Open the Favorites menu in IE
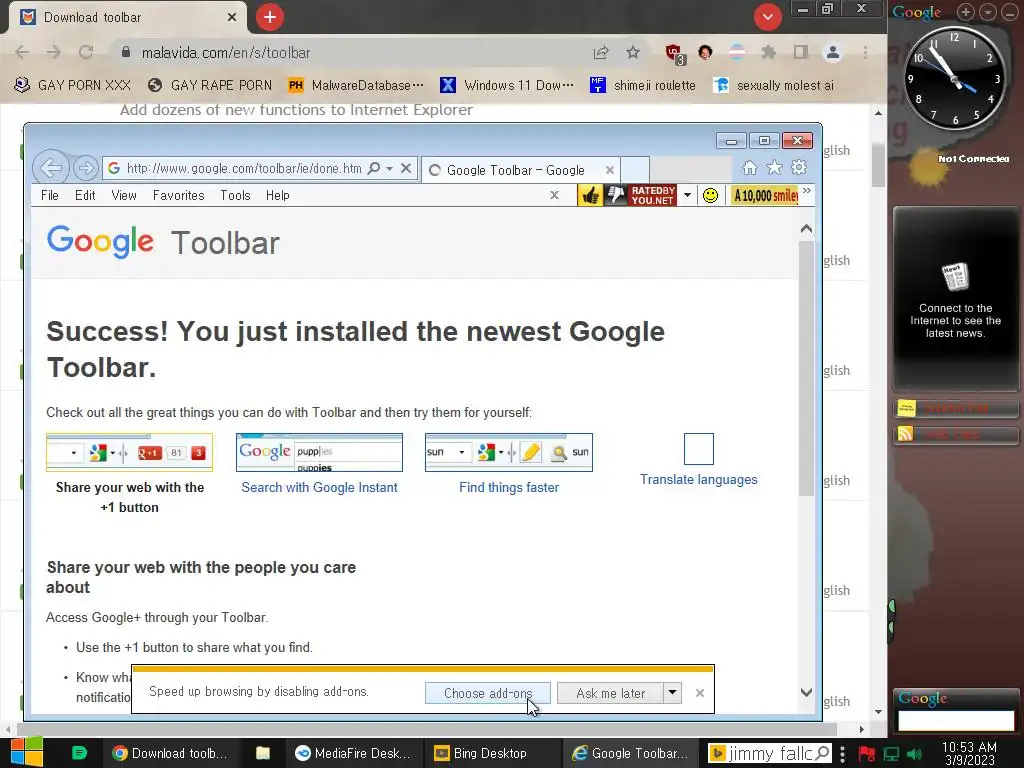Screen dimensions: 1024x768 click(x=178, y=195)
